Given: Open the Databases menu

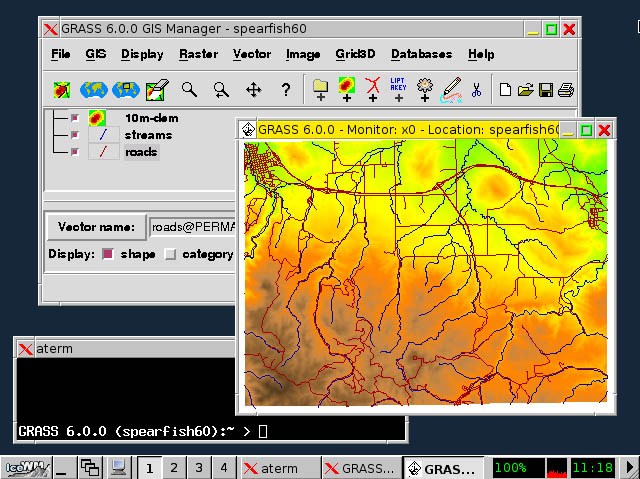Looking at the screenshot, I should (x=421, y=54).
